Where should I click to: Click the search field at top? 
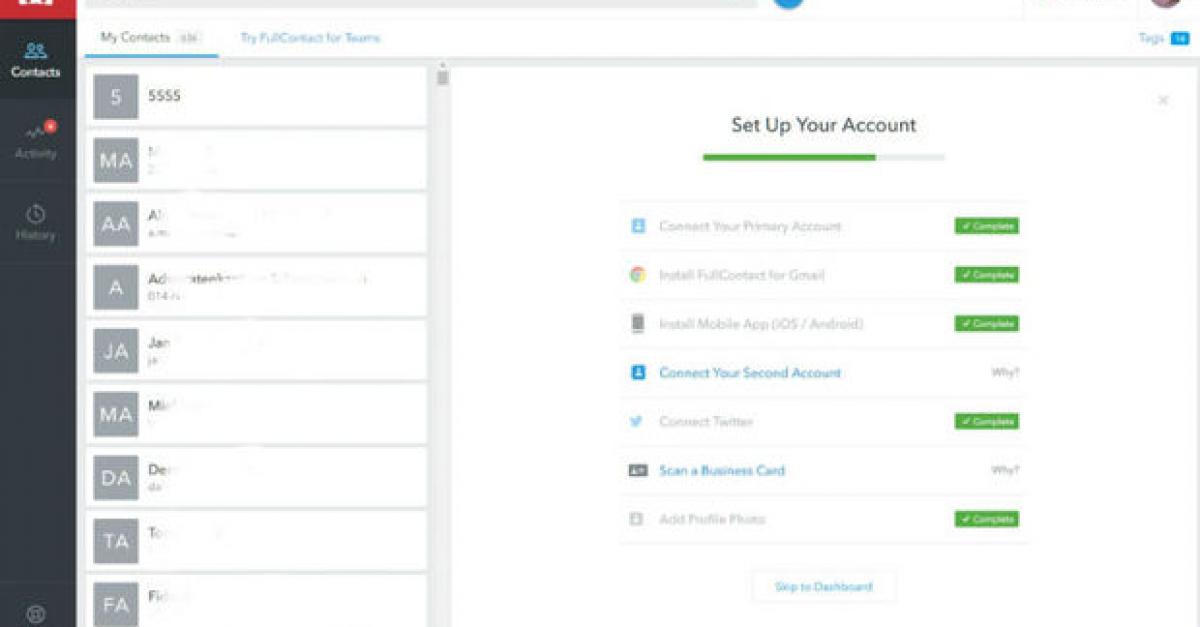coord(420,3)
